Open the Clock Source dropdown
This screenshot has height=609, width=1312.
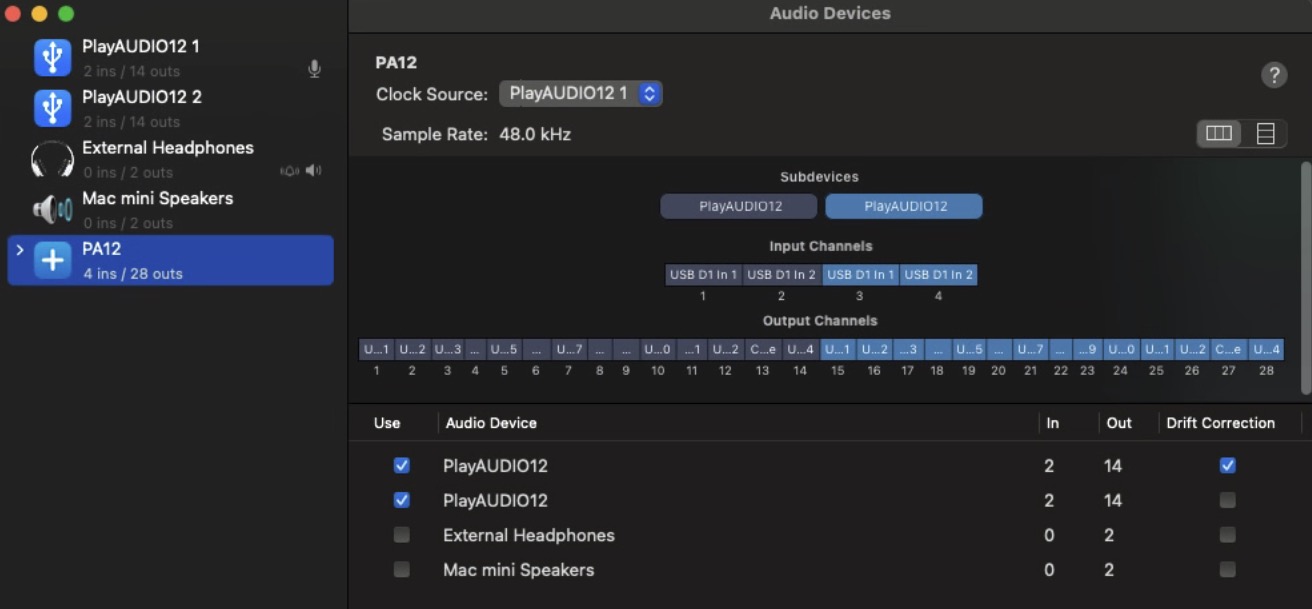580,94
